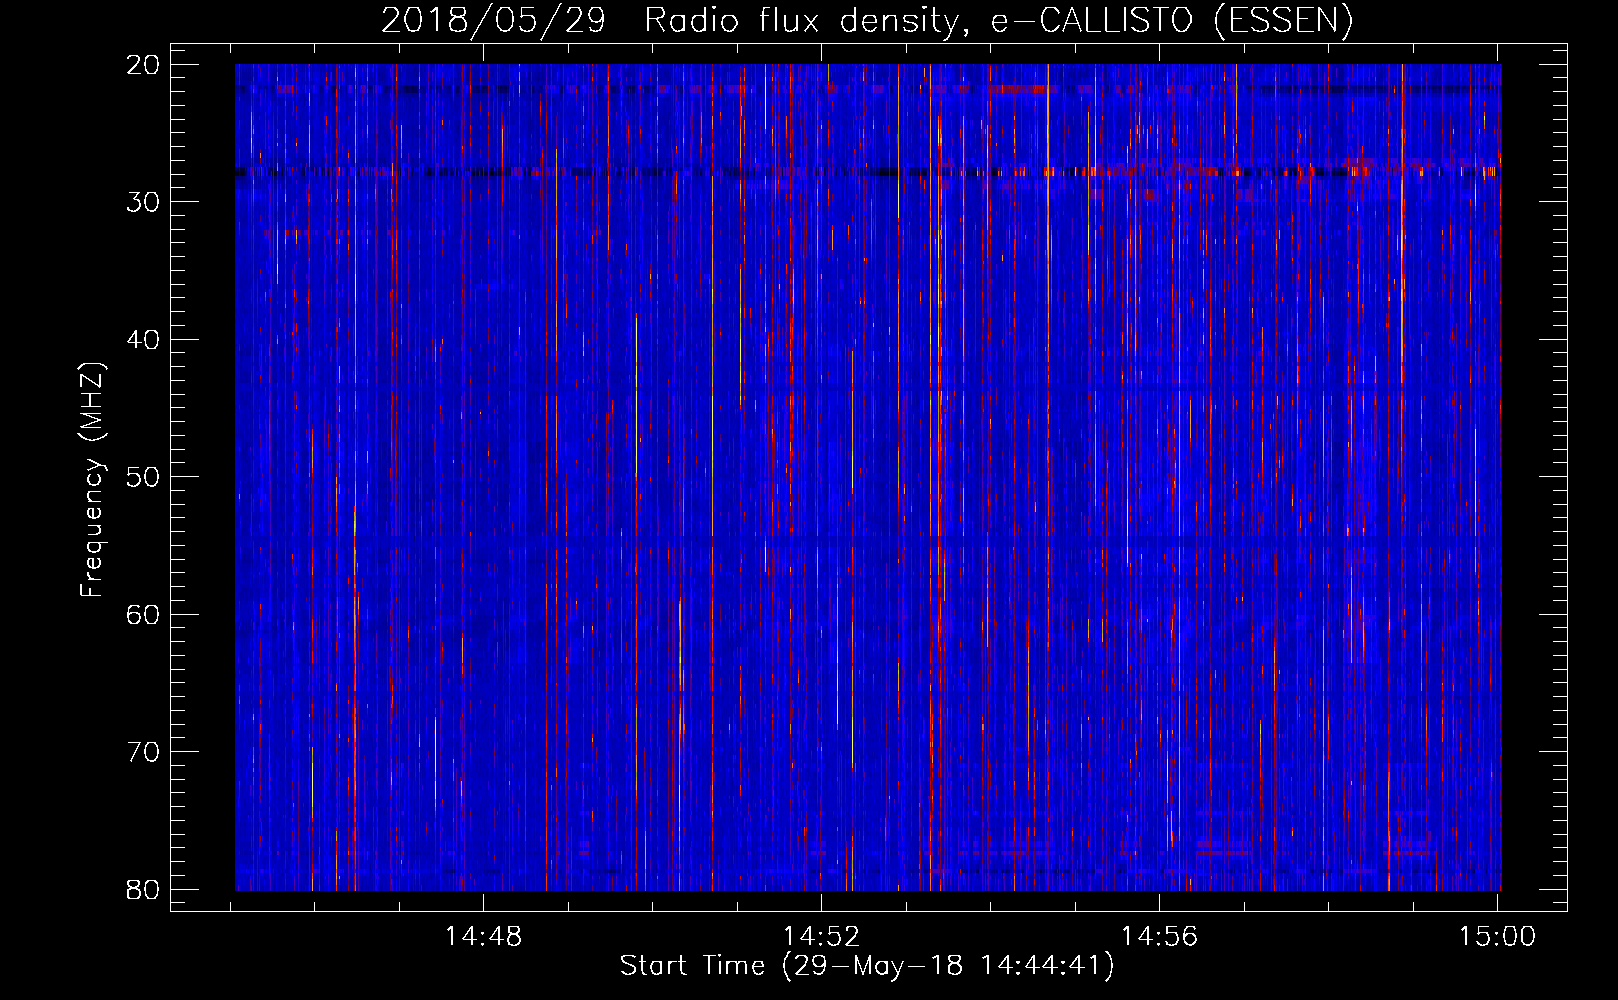Click the date "2018/05/29" in the title
The height and width of the screenshot is (1000, 1618).
[493, 20]
